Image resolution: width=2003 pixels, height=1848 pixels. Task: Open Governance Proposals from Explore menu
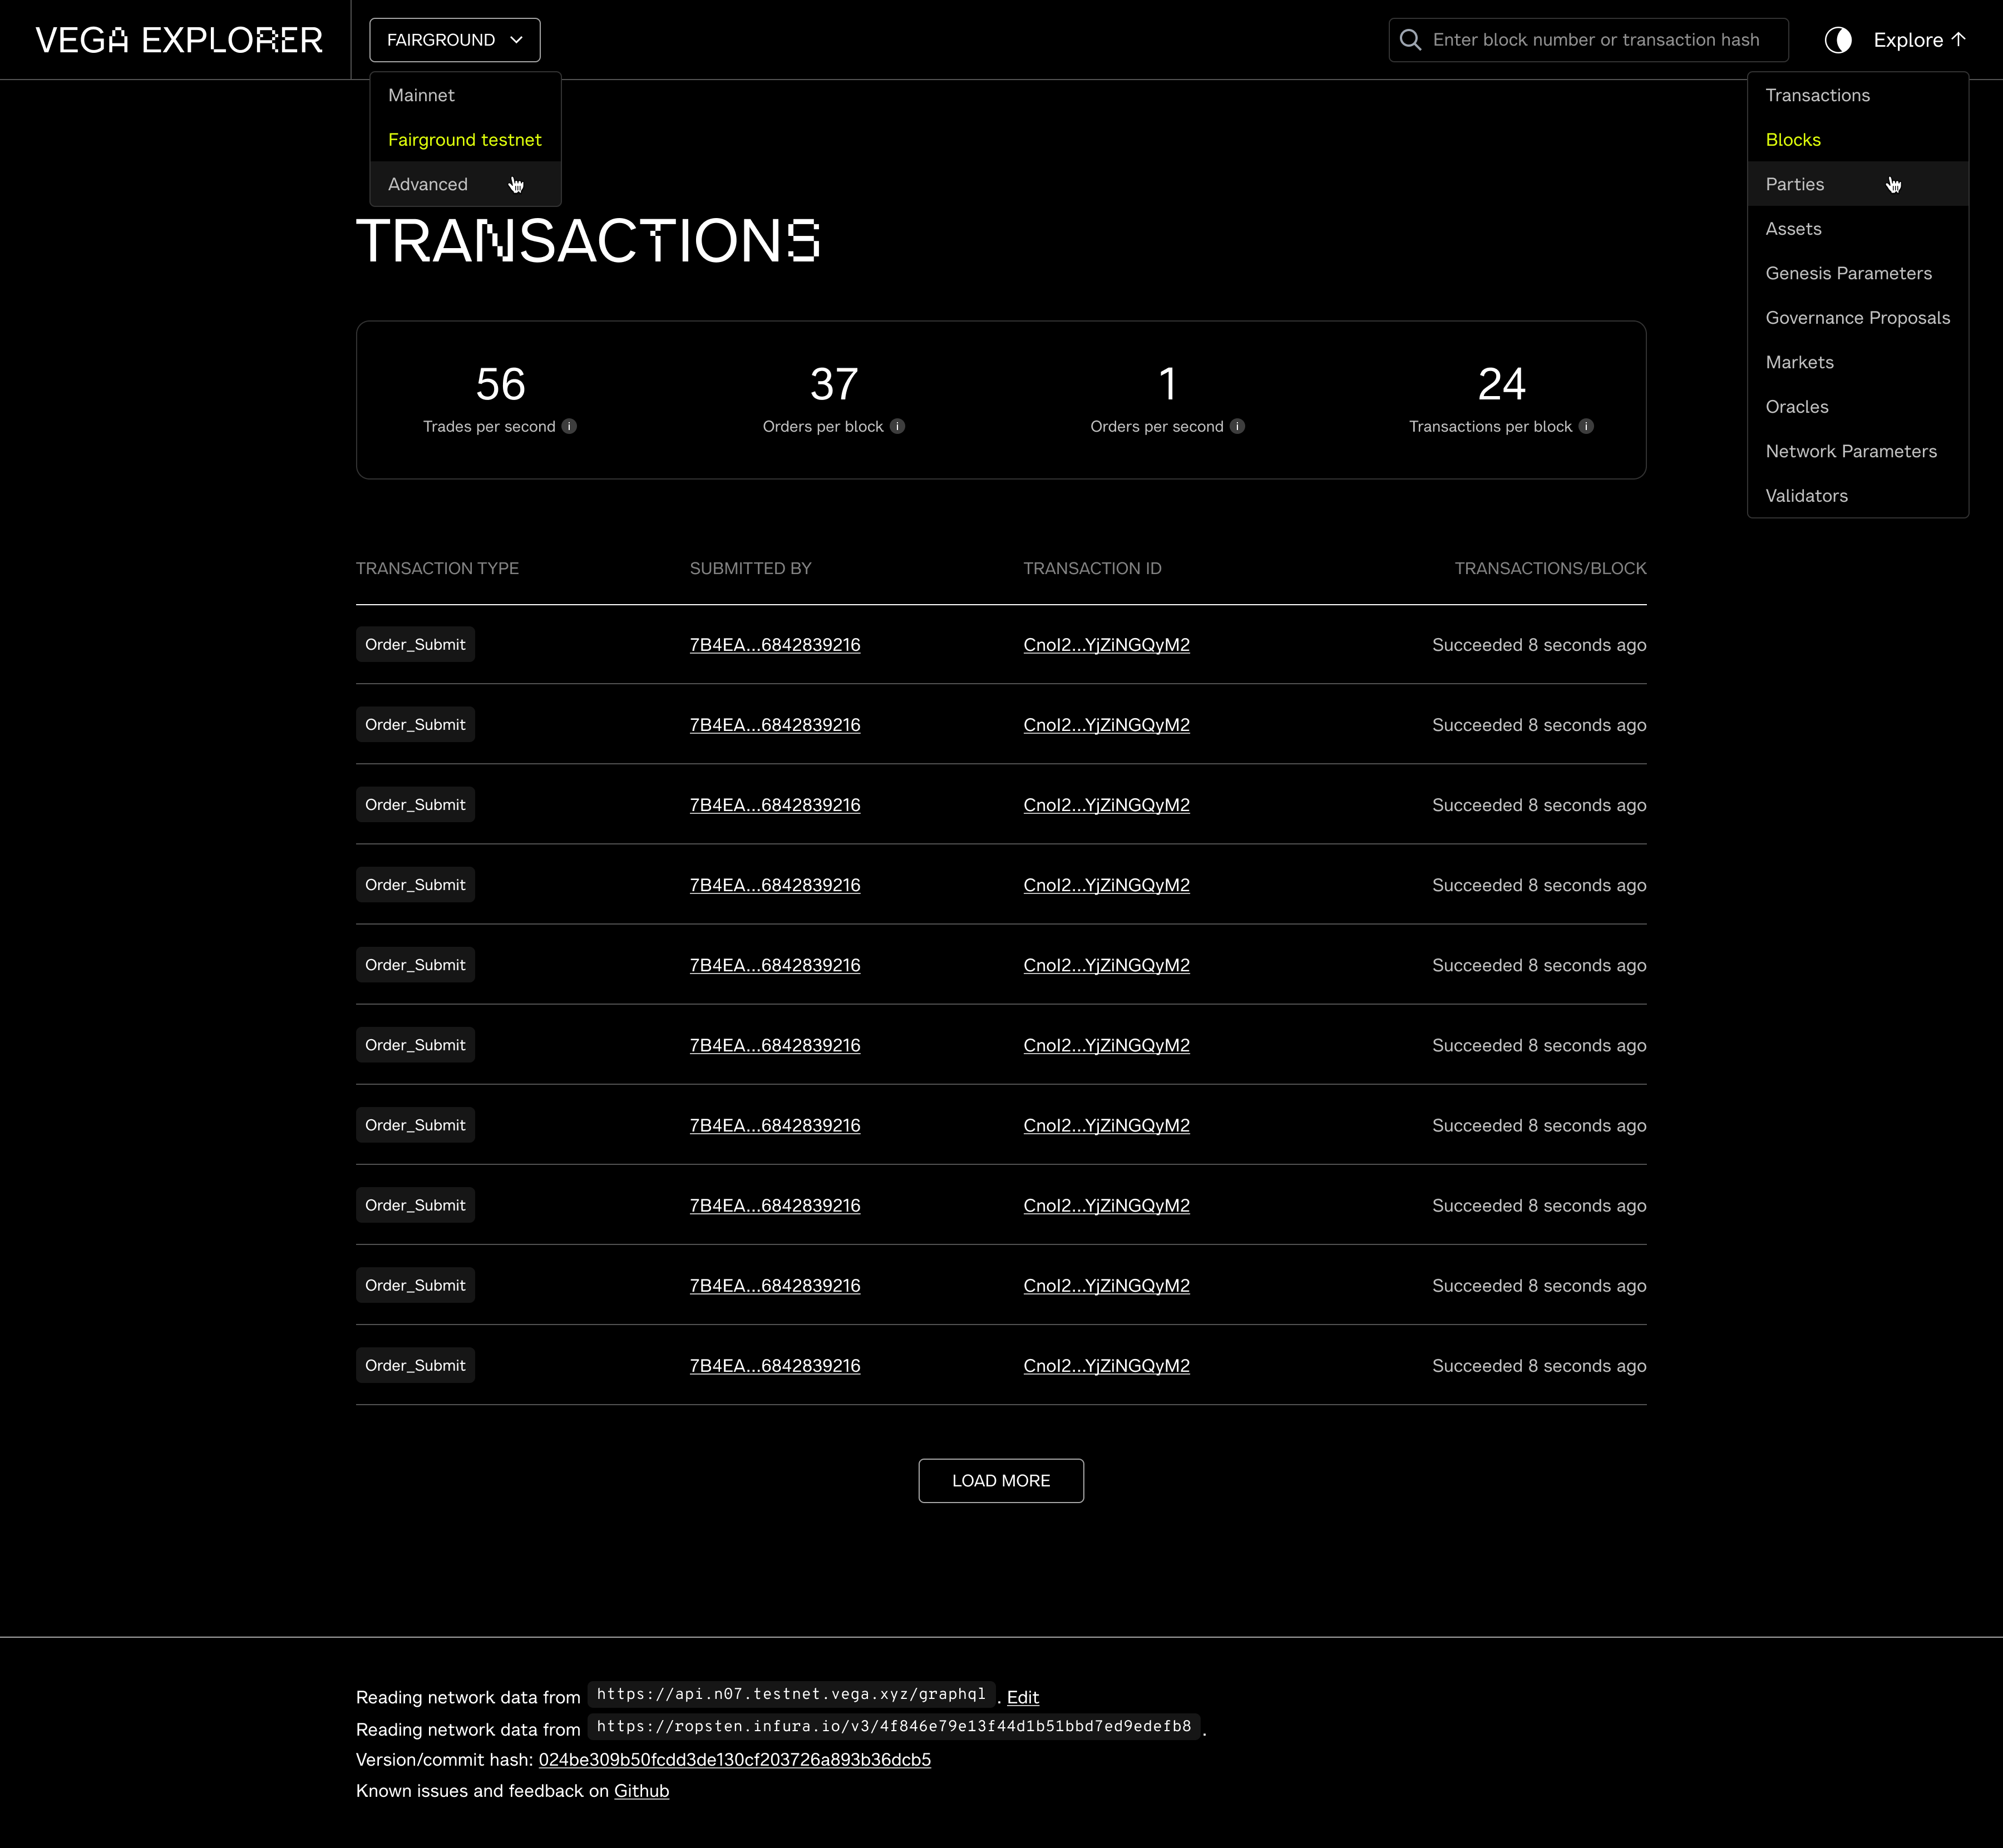(x=1858, y=317)
